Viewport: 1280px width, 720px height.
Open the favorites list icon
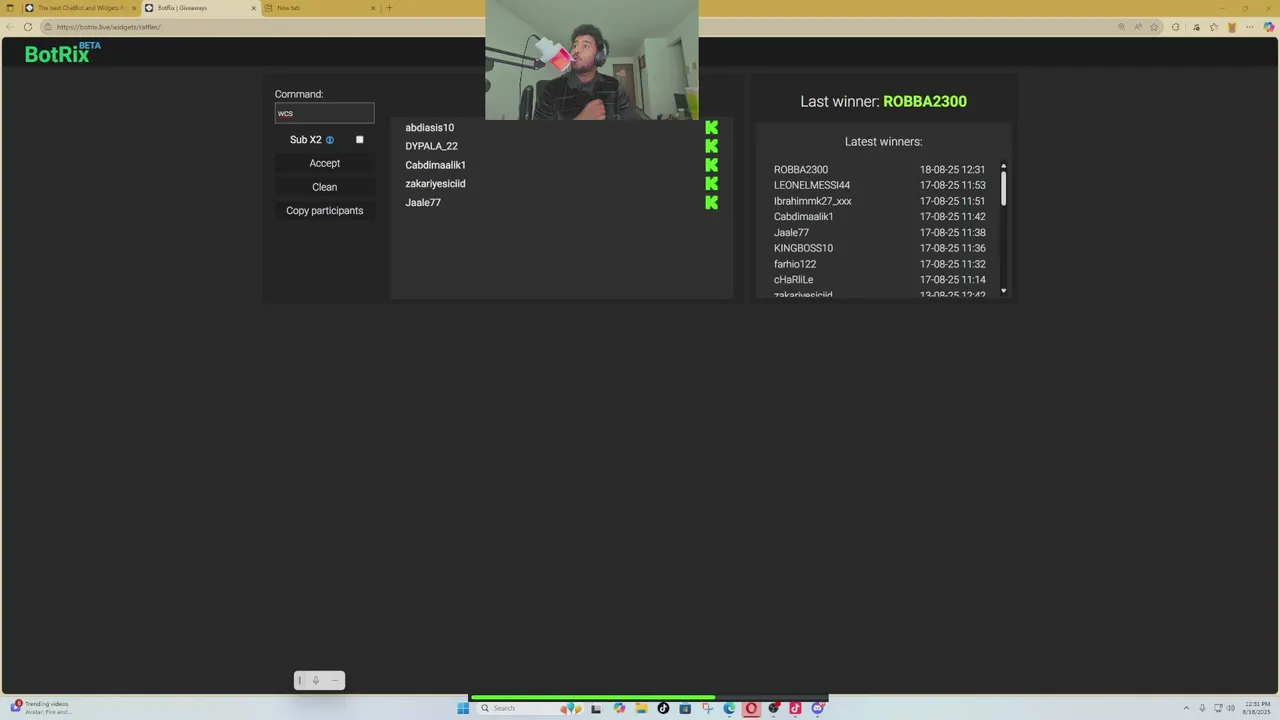coord(1214,27)
